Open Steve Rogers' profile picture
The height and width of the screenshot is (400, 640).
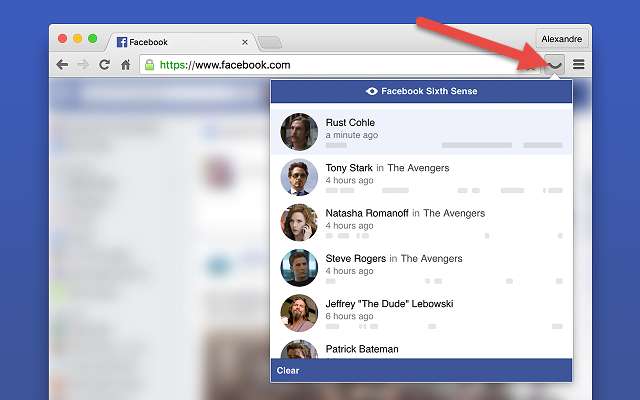[299, 268]
